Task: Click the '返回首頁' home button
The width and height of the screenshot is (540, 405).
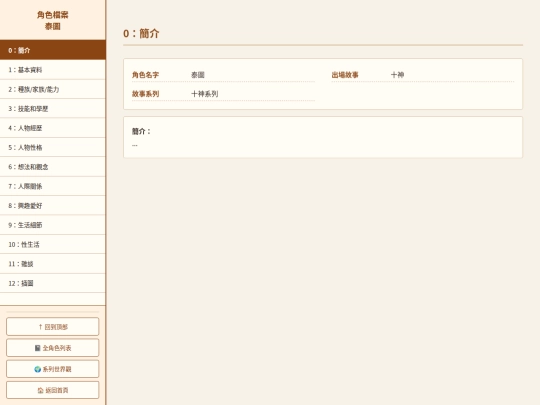Action: (53, 390)
